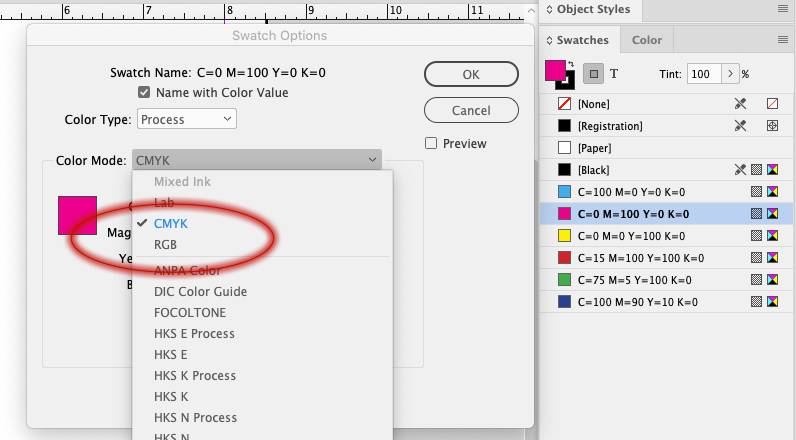Image resolution: width=796 pixels, height=440 pixels.
Task: Click the OK button
Action: pyautogui.click(x=471, y=75)
